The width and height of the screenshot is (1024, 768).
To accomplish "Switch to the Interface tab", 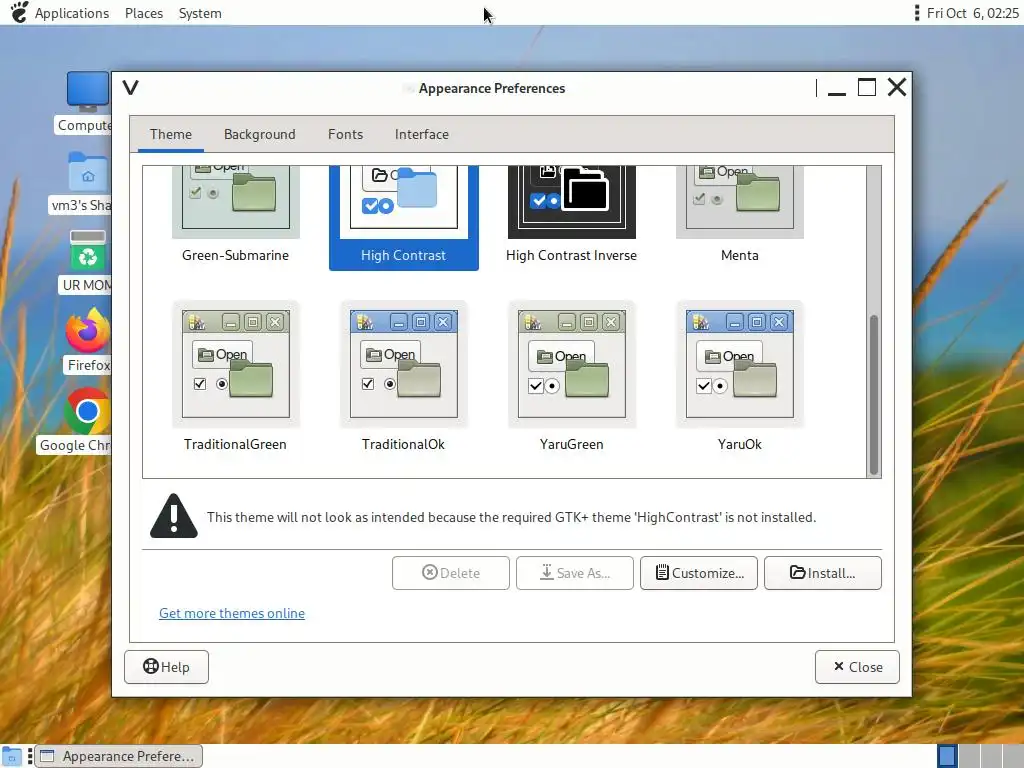I will click(421, 135).
